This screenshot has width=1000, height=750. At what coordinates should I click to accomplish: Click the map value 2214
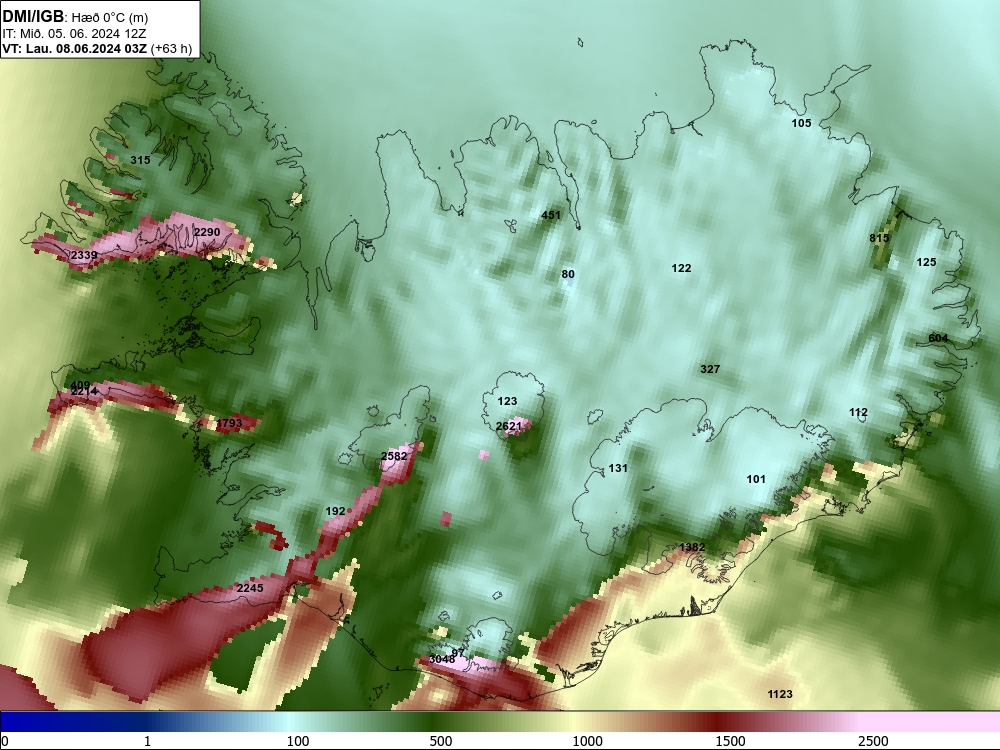[84, 391]
